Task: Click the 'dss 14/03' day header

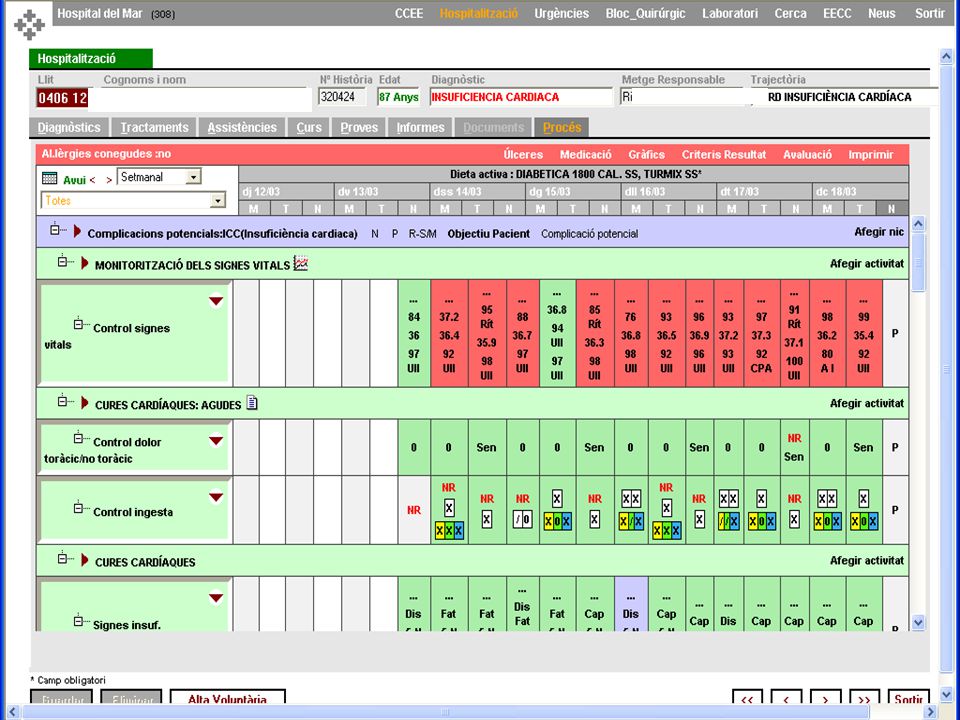Action: pyautogui.click(x=478, y=192)
